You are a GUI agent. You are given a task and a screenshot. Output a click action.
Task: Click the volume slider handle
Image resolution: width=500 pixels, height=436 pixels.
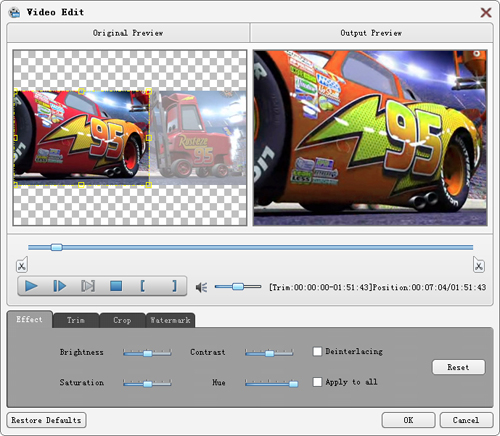click(238, 286)
